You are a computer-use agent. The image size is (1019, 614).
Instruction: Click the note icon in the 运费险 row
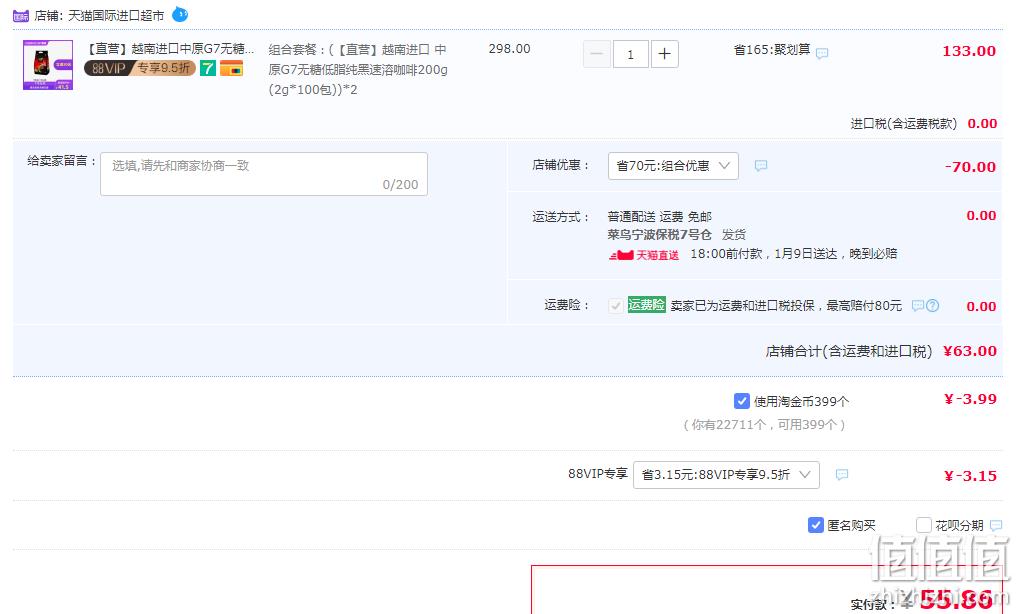[918, 305]
